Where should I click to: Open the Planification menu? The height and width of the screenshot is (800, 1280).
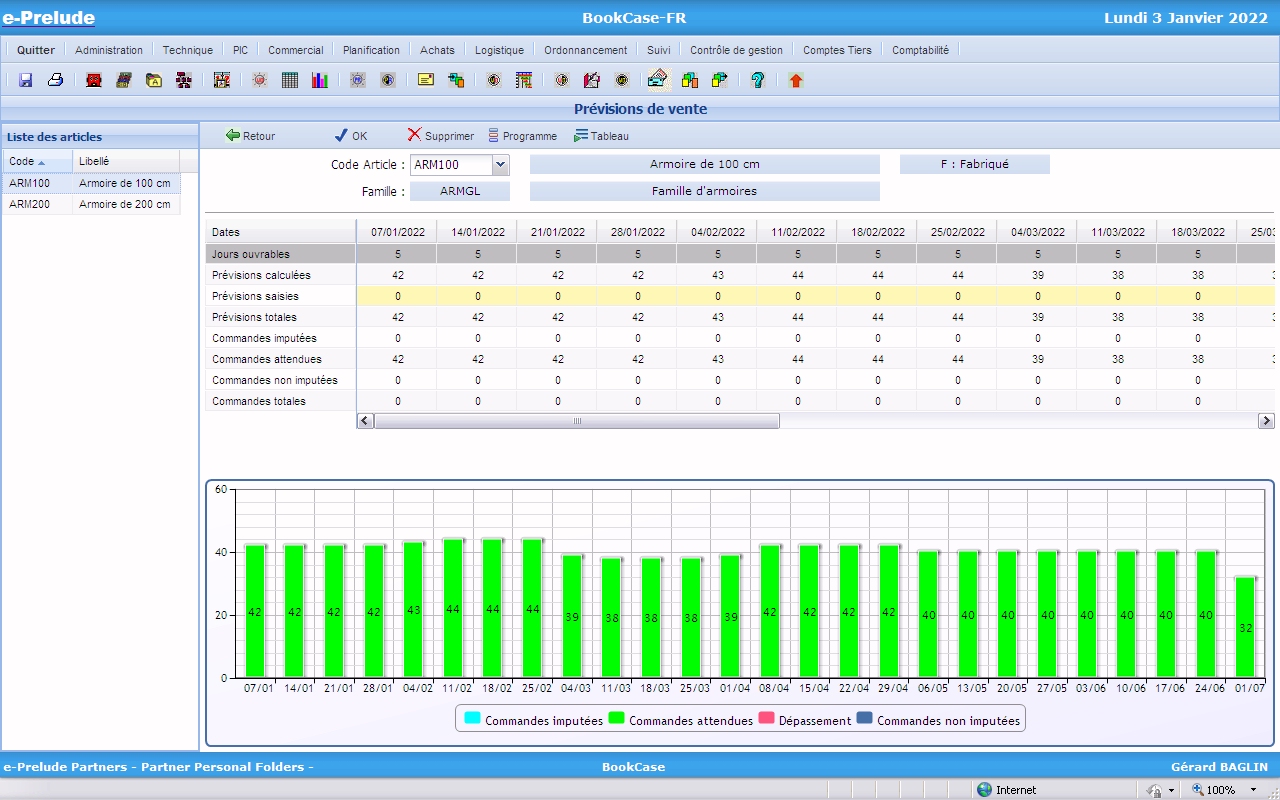[x=371, y=50]
